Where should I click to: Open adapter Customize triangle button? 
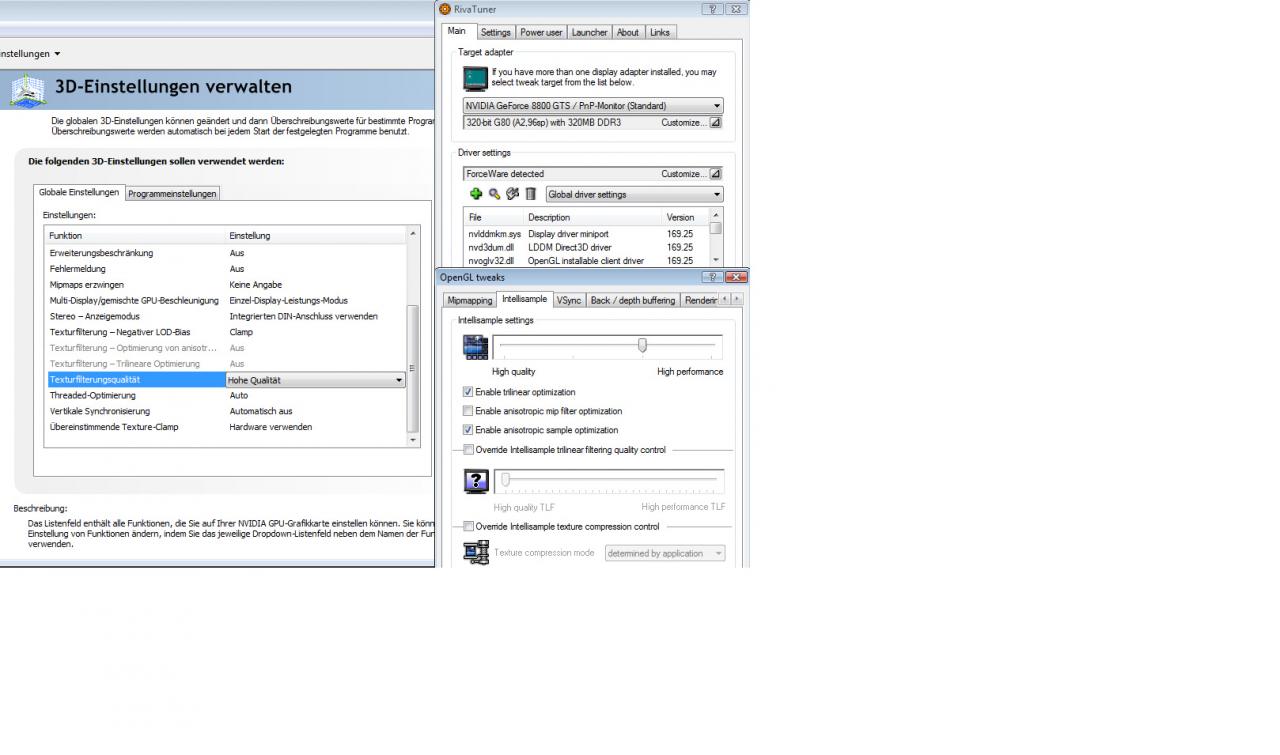[715, 122]
